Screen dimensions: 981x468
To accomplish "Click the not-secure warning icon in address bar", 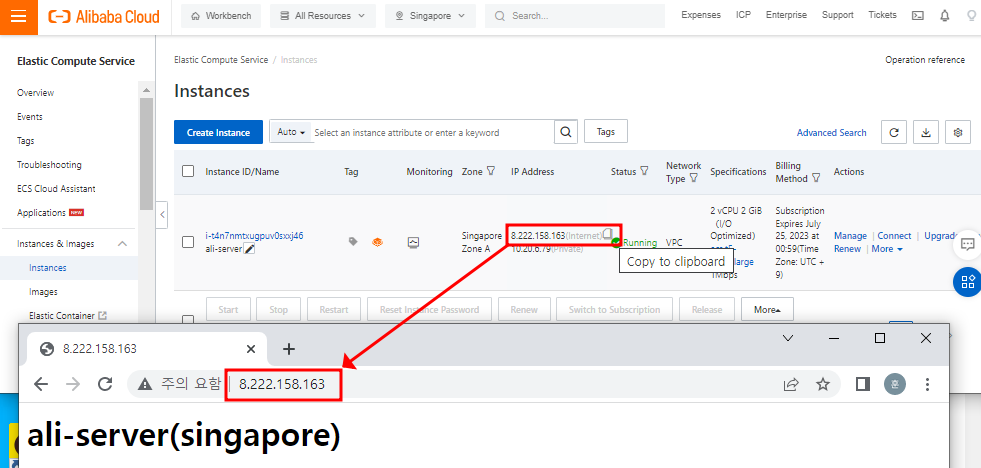I will point(145,384).
